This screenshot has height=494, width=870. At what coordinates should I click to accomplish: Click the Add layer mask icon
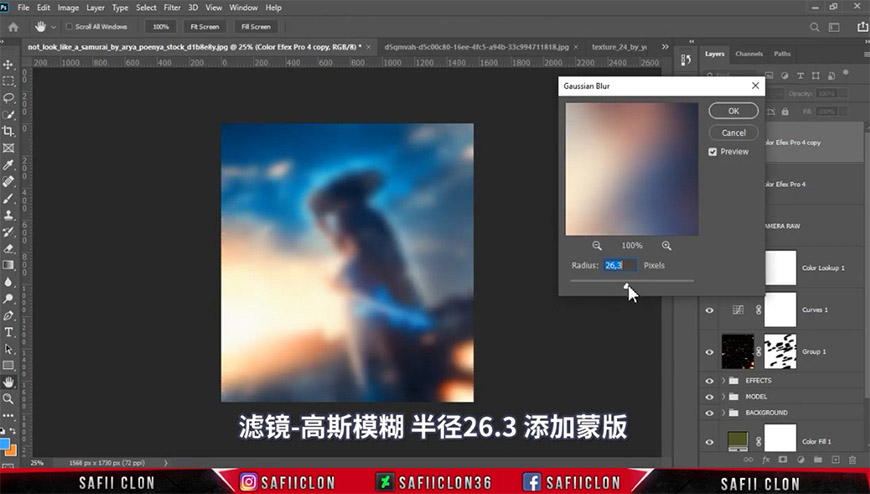pyautogui.click(x=783, y=460)
